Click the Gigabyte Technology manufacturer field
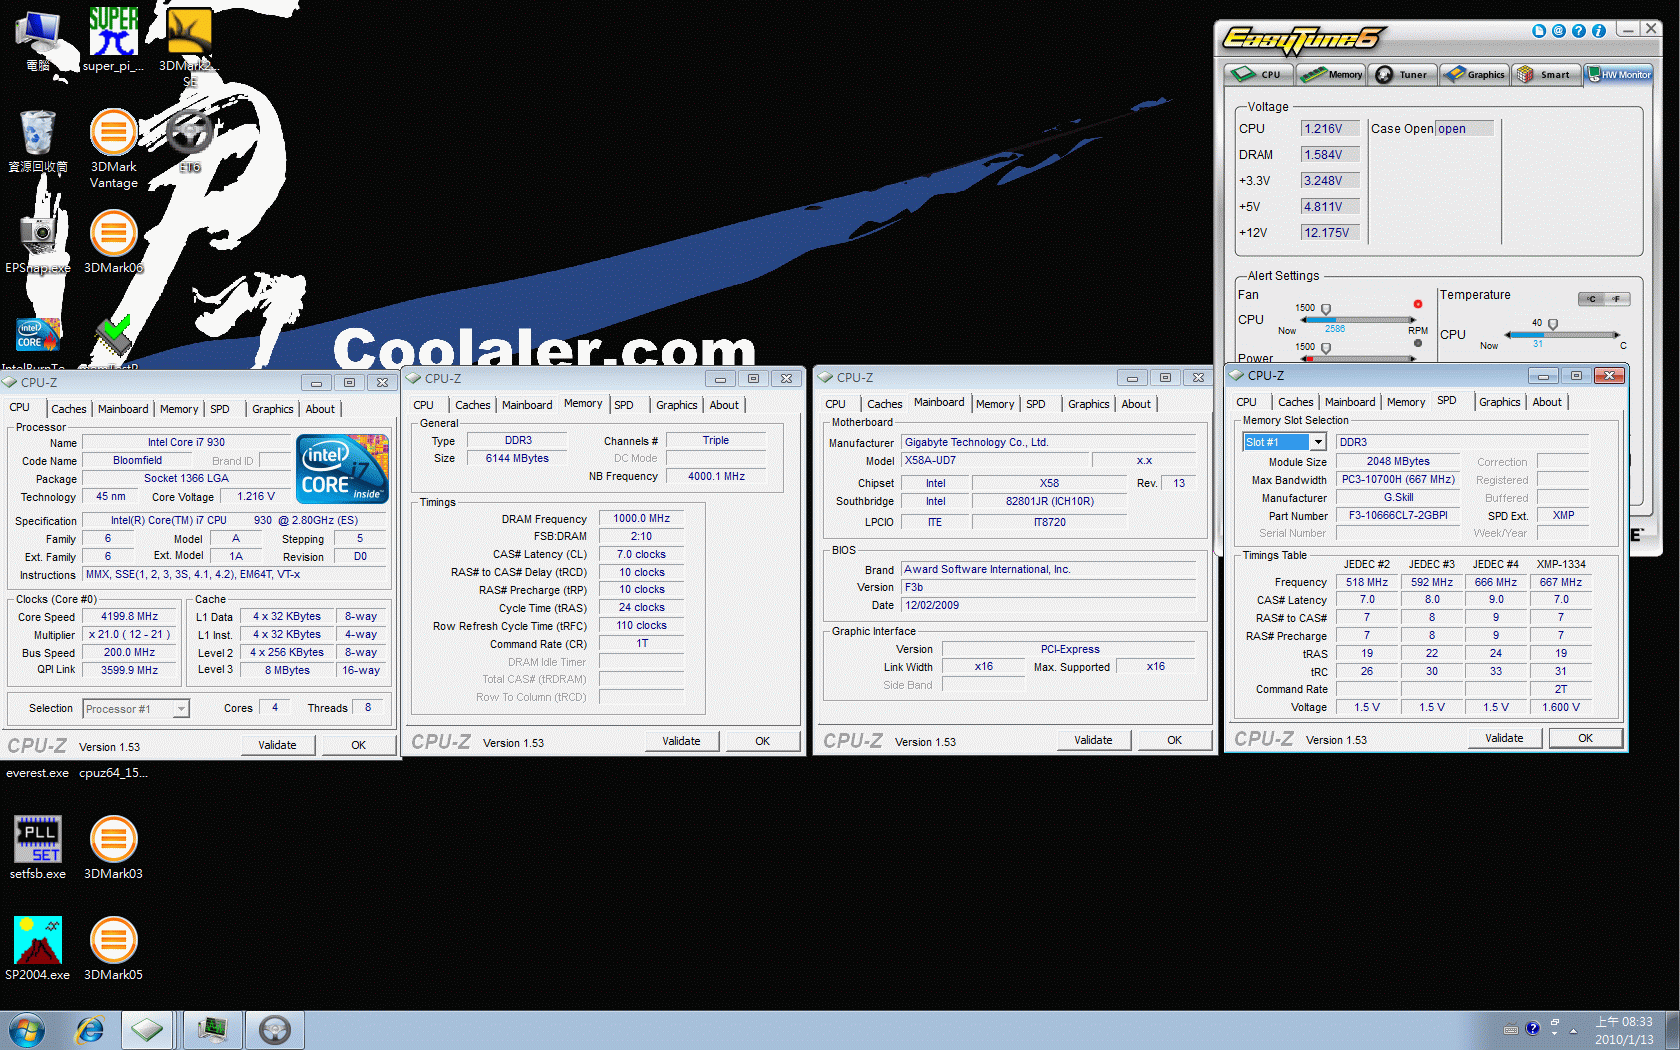The image size is (1680, 1050). (x=1048, y=442)
